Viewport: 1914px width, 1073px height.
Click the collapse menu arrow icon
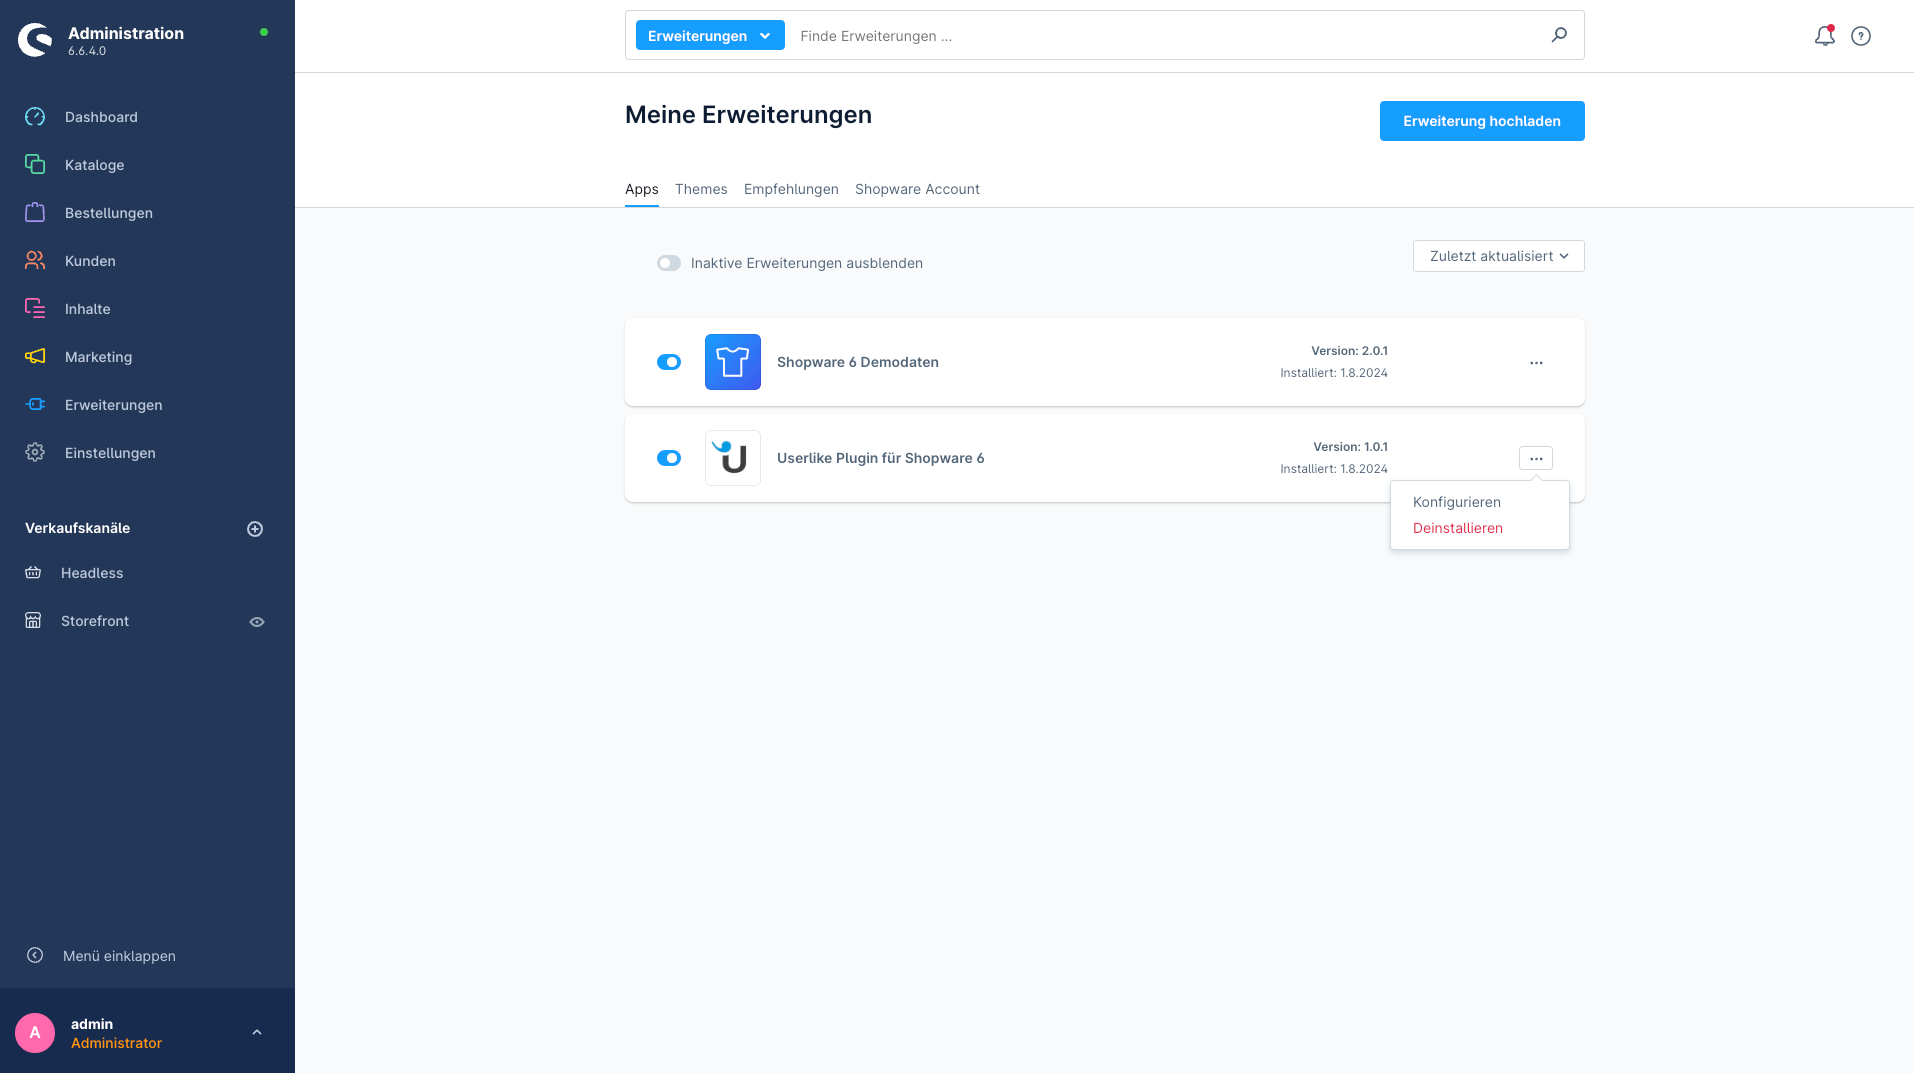tap(35, 955)
